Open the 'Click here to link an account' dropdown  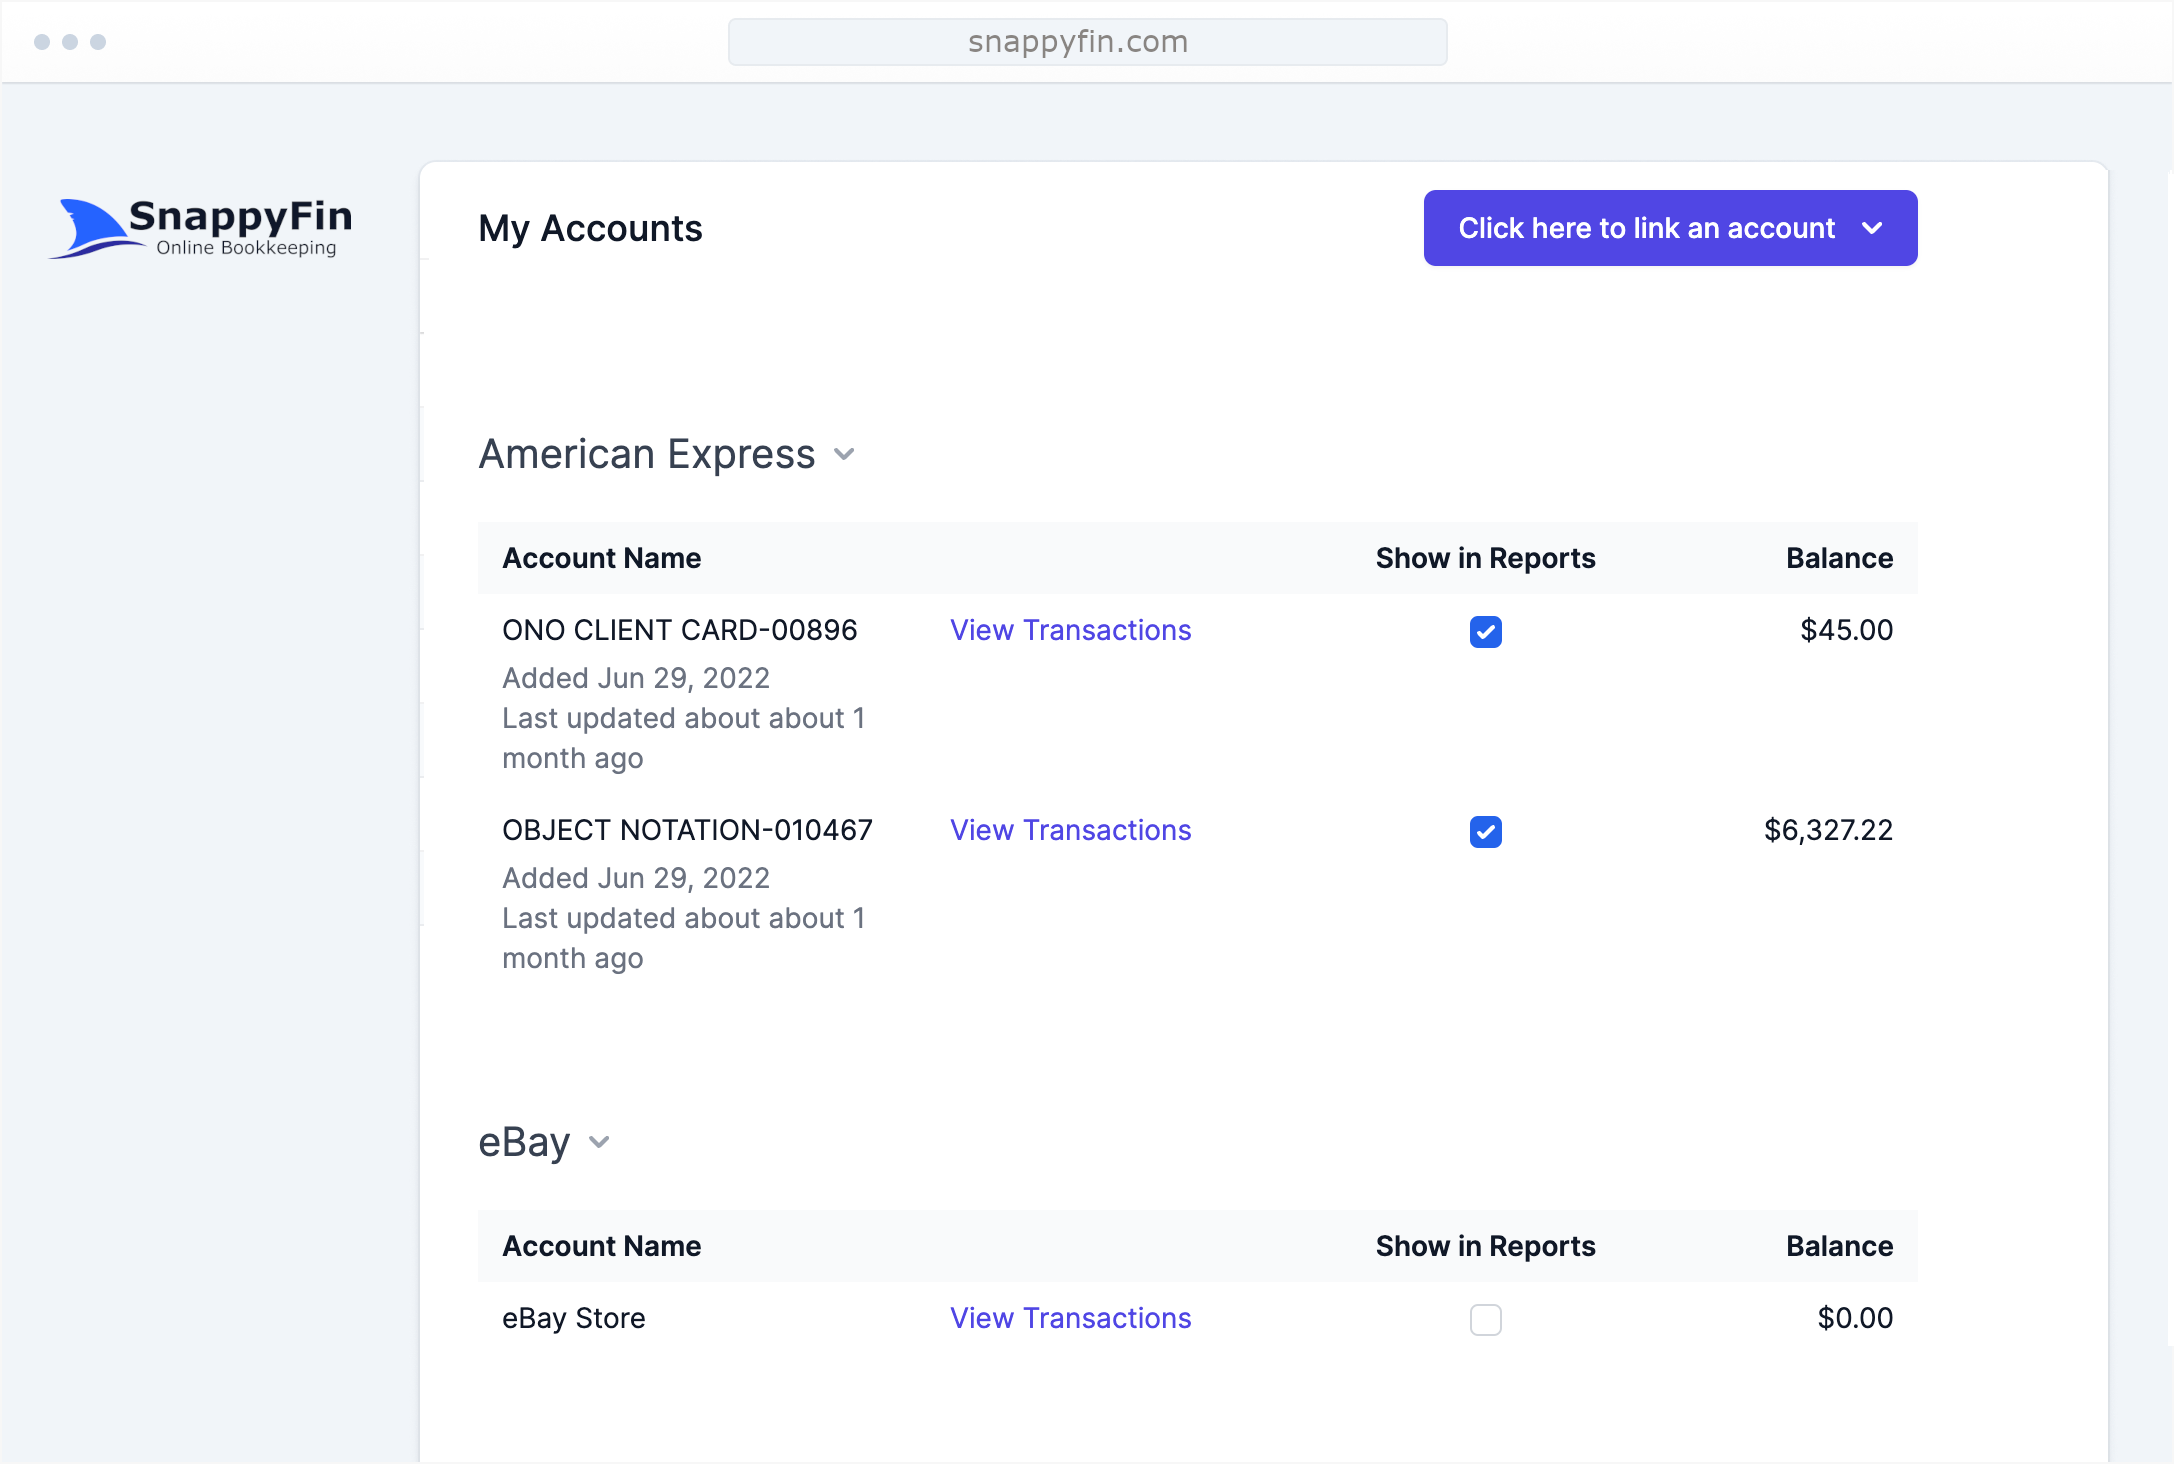[x=1670, y=228]
